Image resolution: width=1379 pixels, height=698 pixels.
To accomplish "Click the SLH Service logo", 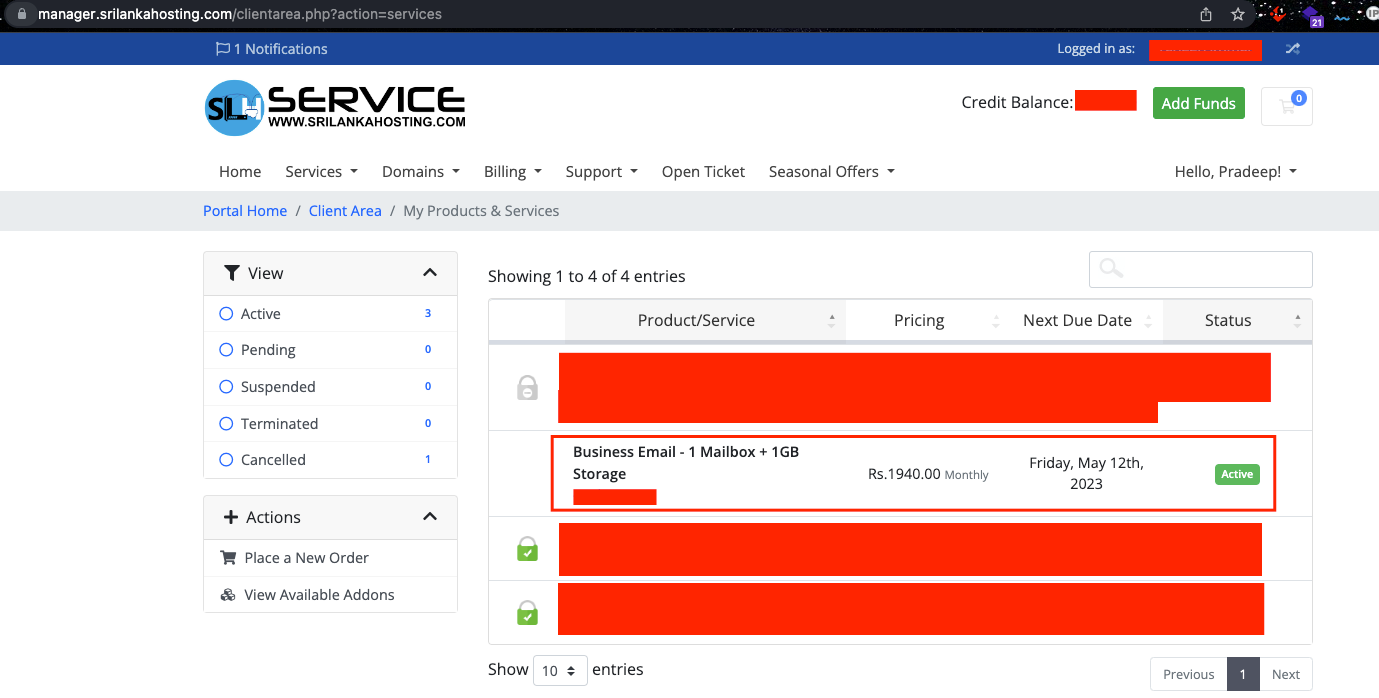I will [x=334, y=106].
